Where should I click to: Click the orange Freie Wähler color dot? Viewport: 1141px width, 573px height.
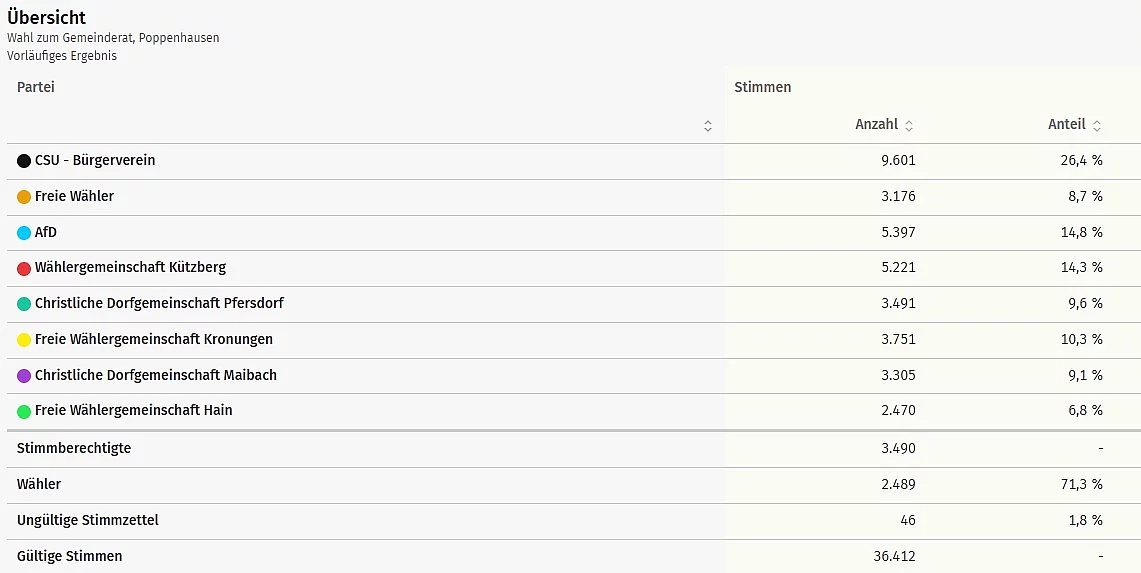click(24, 197)
